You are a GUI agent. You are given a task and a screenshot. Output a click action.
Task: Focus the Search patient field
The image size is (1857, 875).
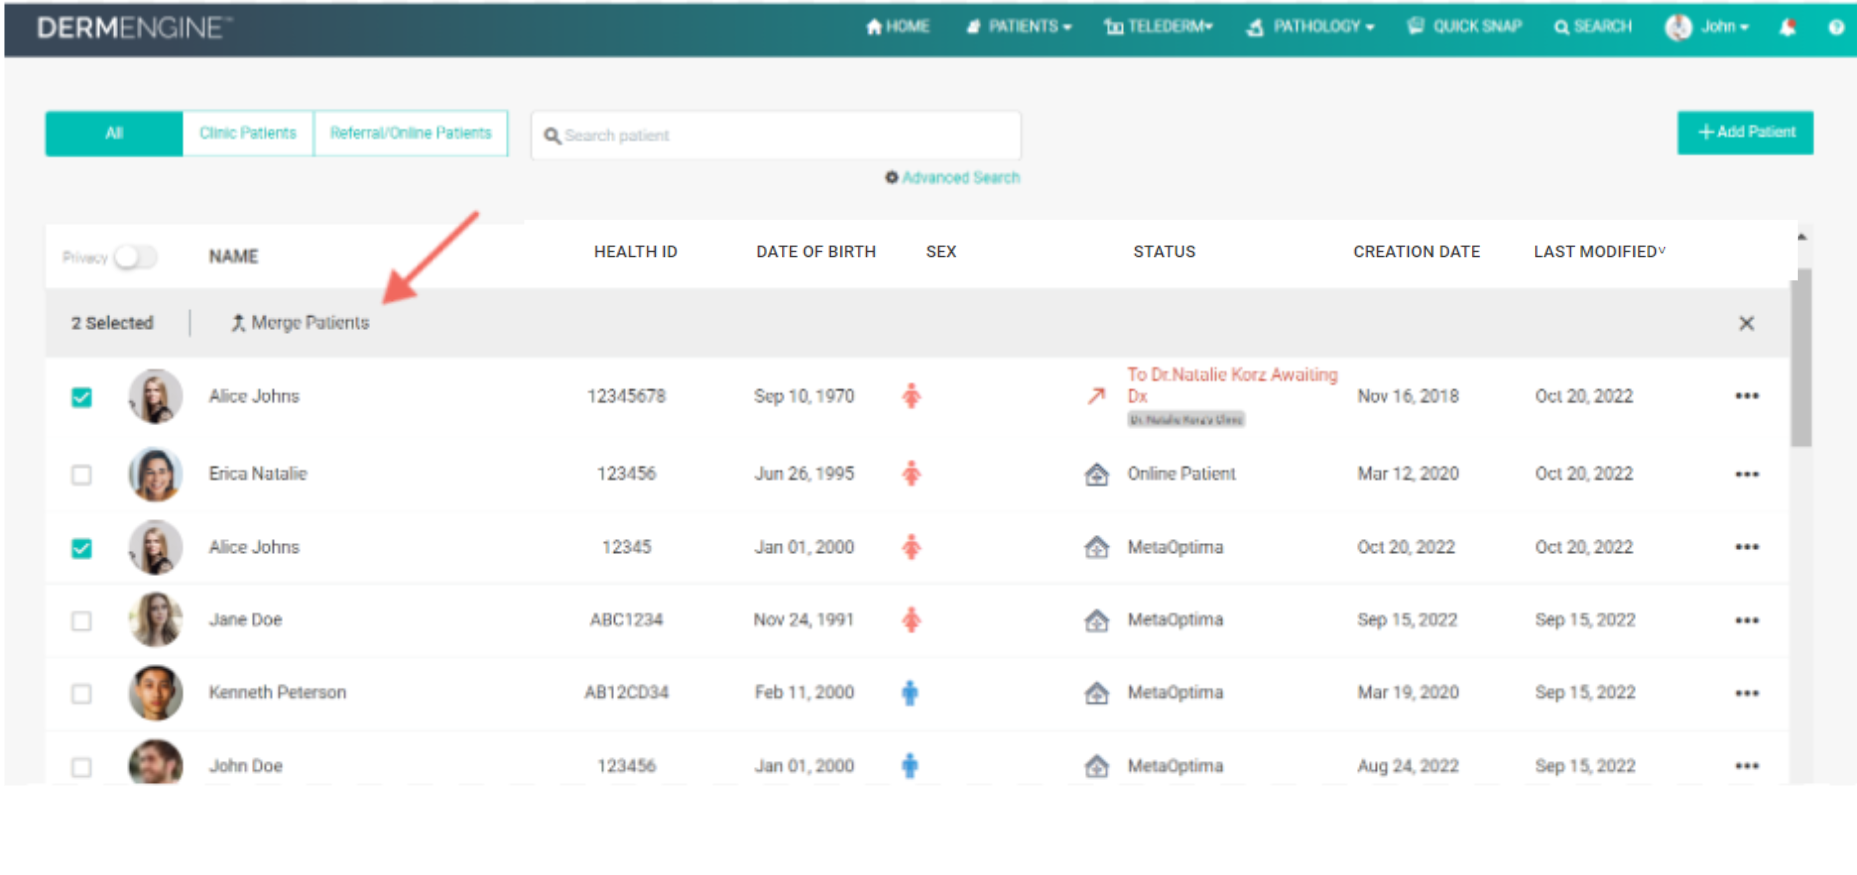pos(776,135)
